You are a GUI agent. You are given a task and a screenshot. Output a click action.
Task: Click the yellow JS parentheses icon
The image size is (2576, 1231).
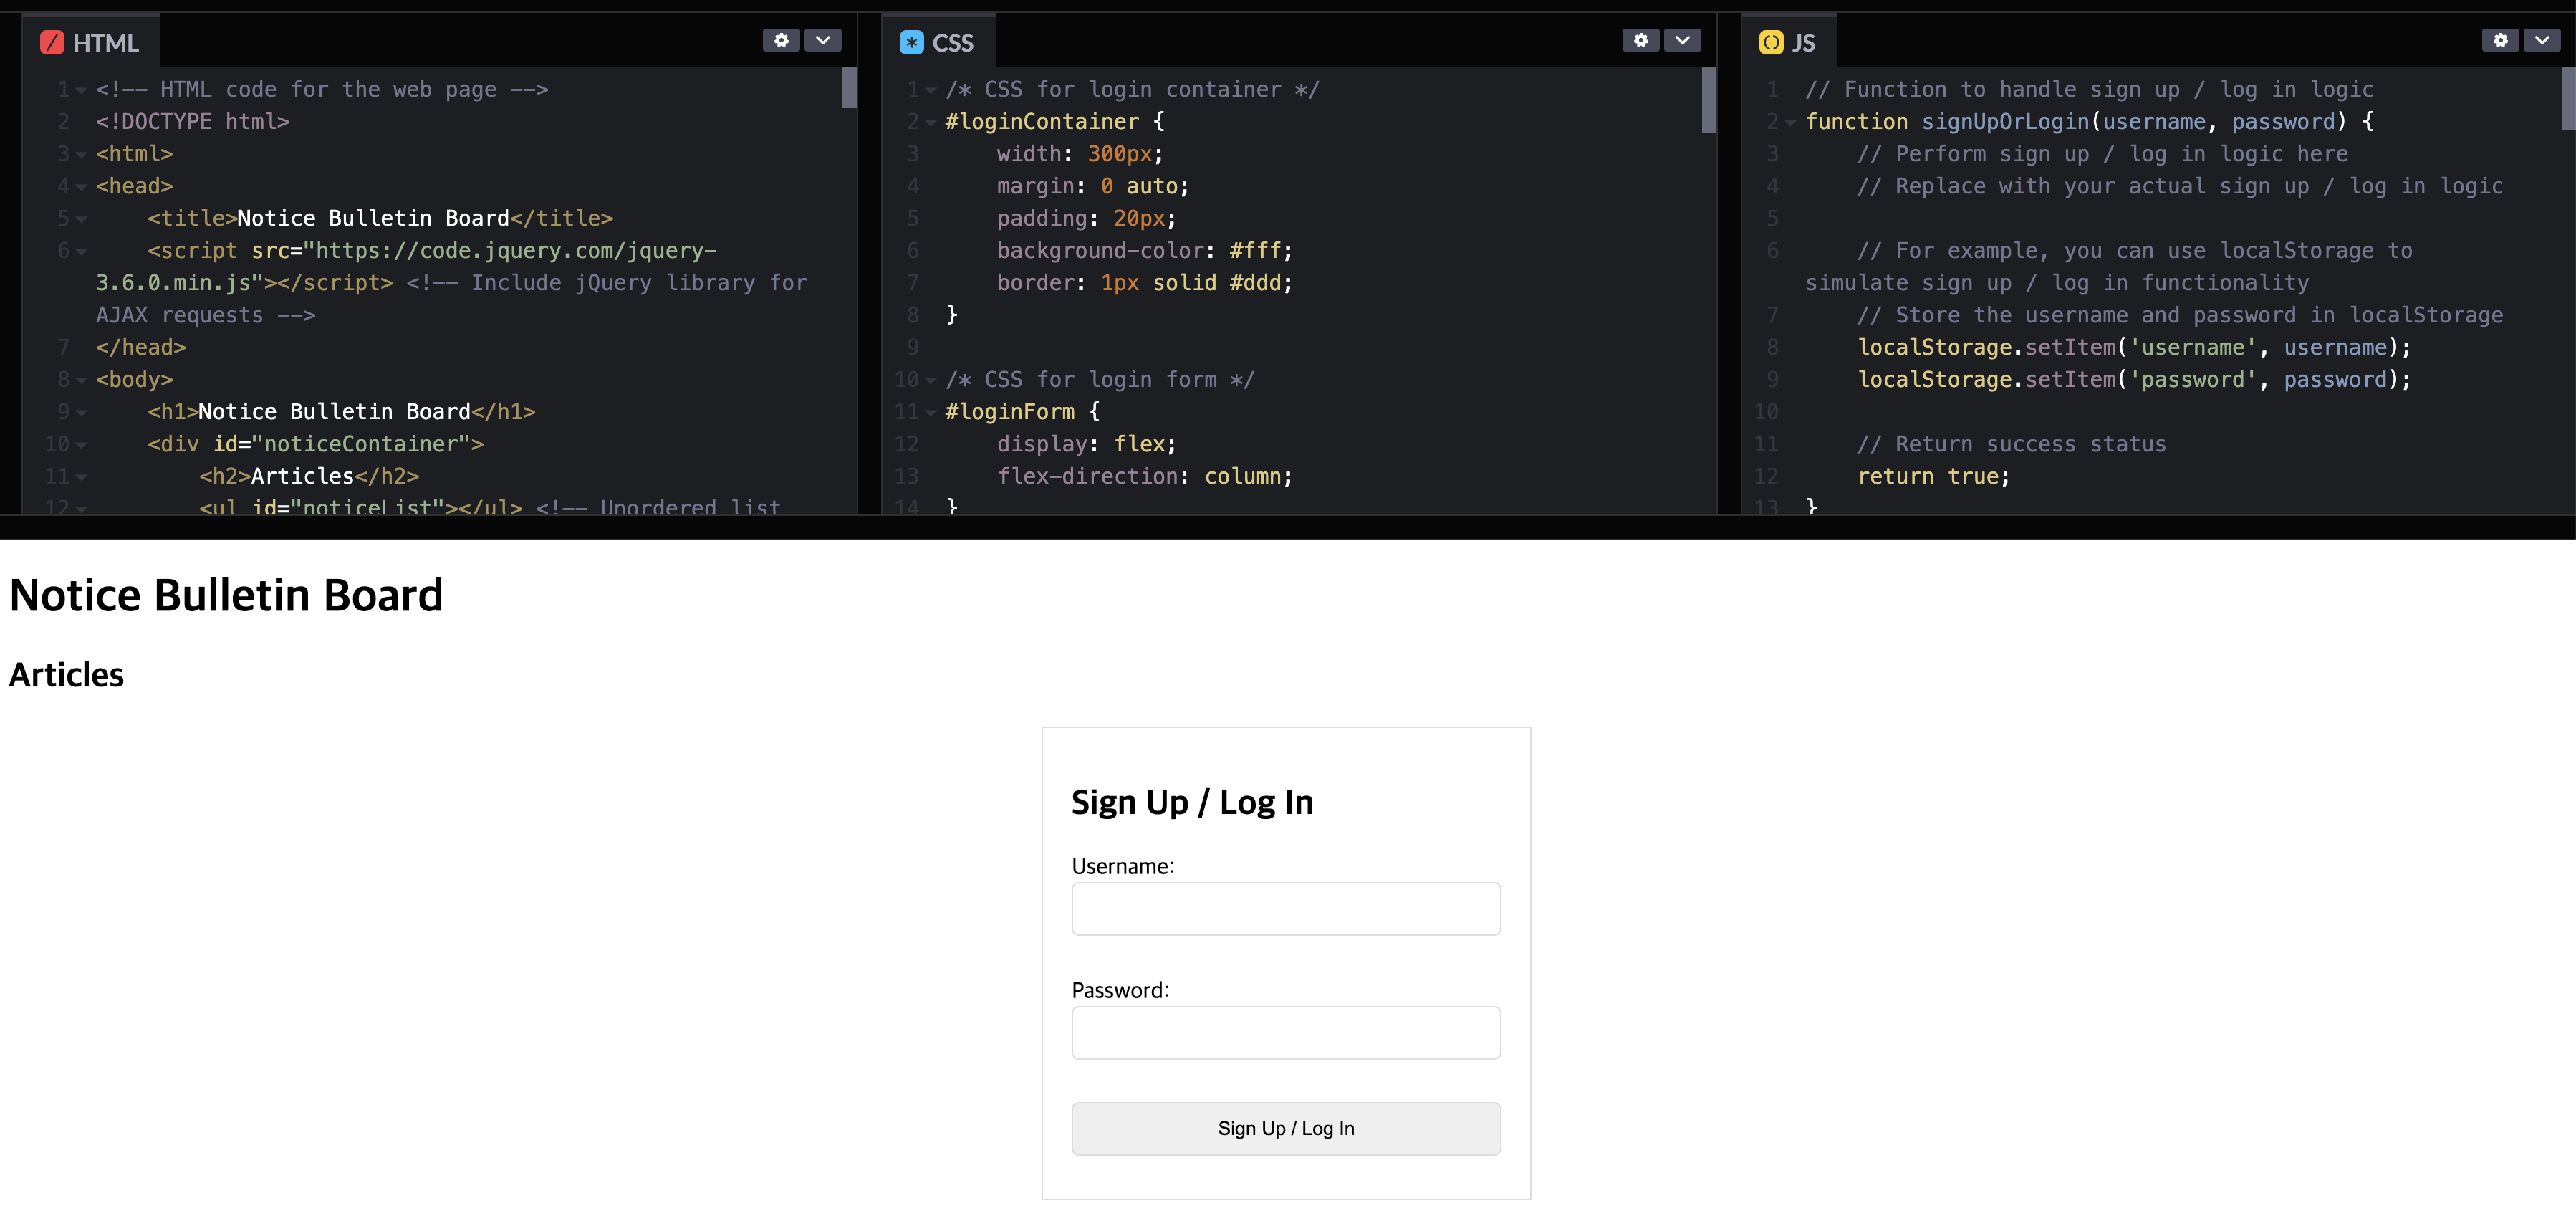point(1771,43)
